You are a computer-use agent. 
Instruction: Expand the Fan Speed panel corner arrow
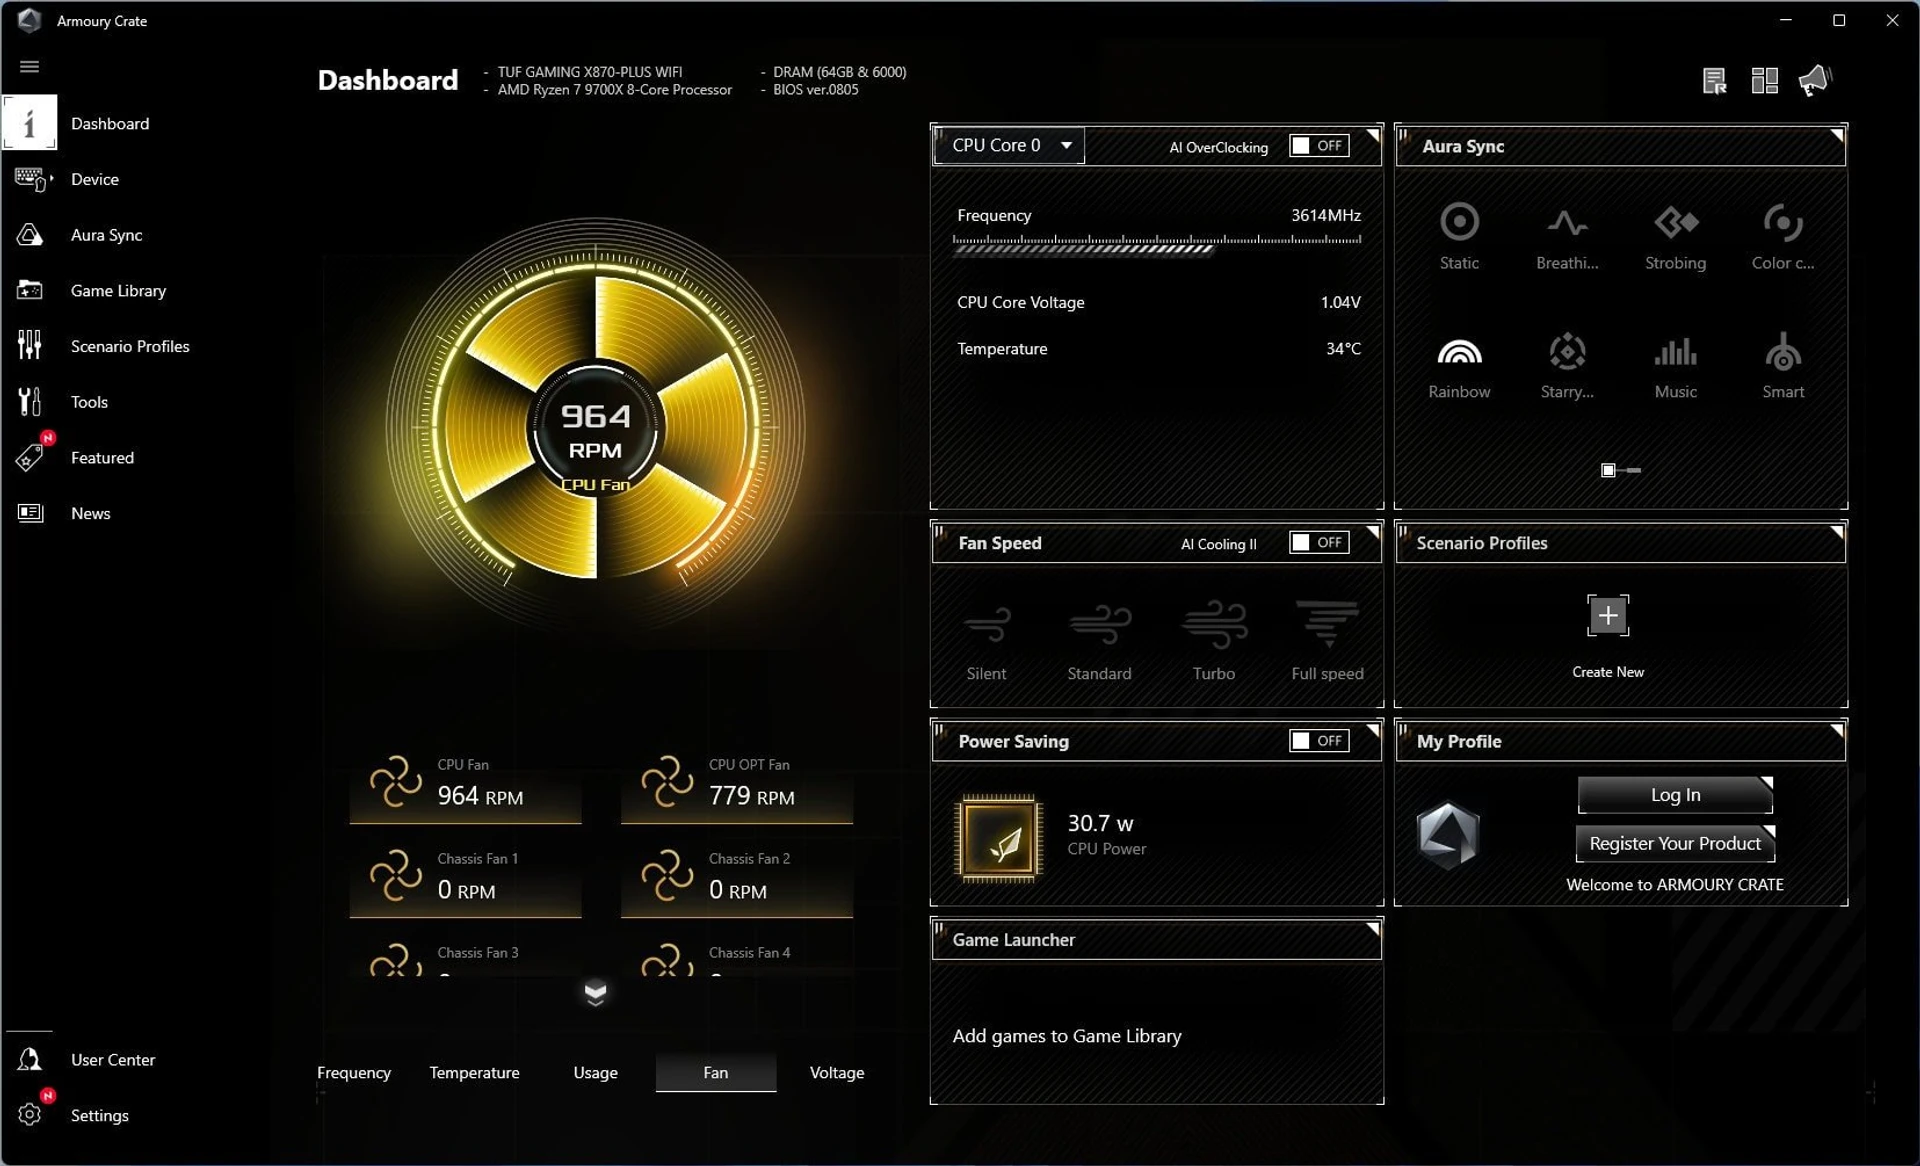click(x=1373, y=531)
